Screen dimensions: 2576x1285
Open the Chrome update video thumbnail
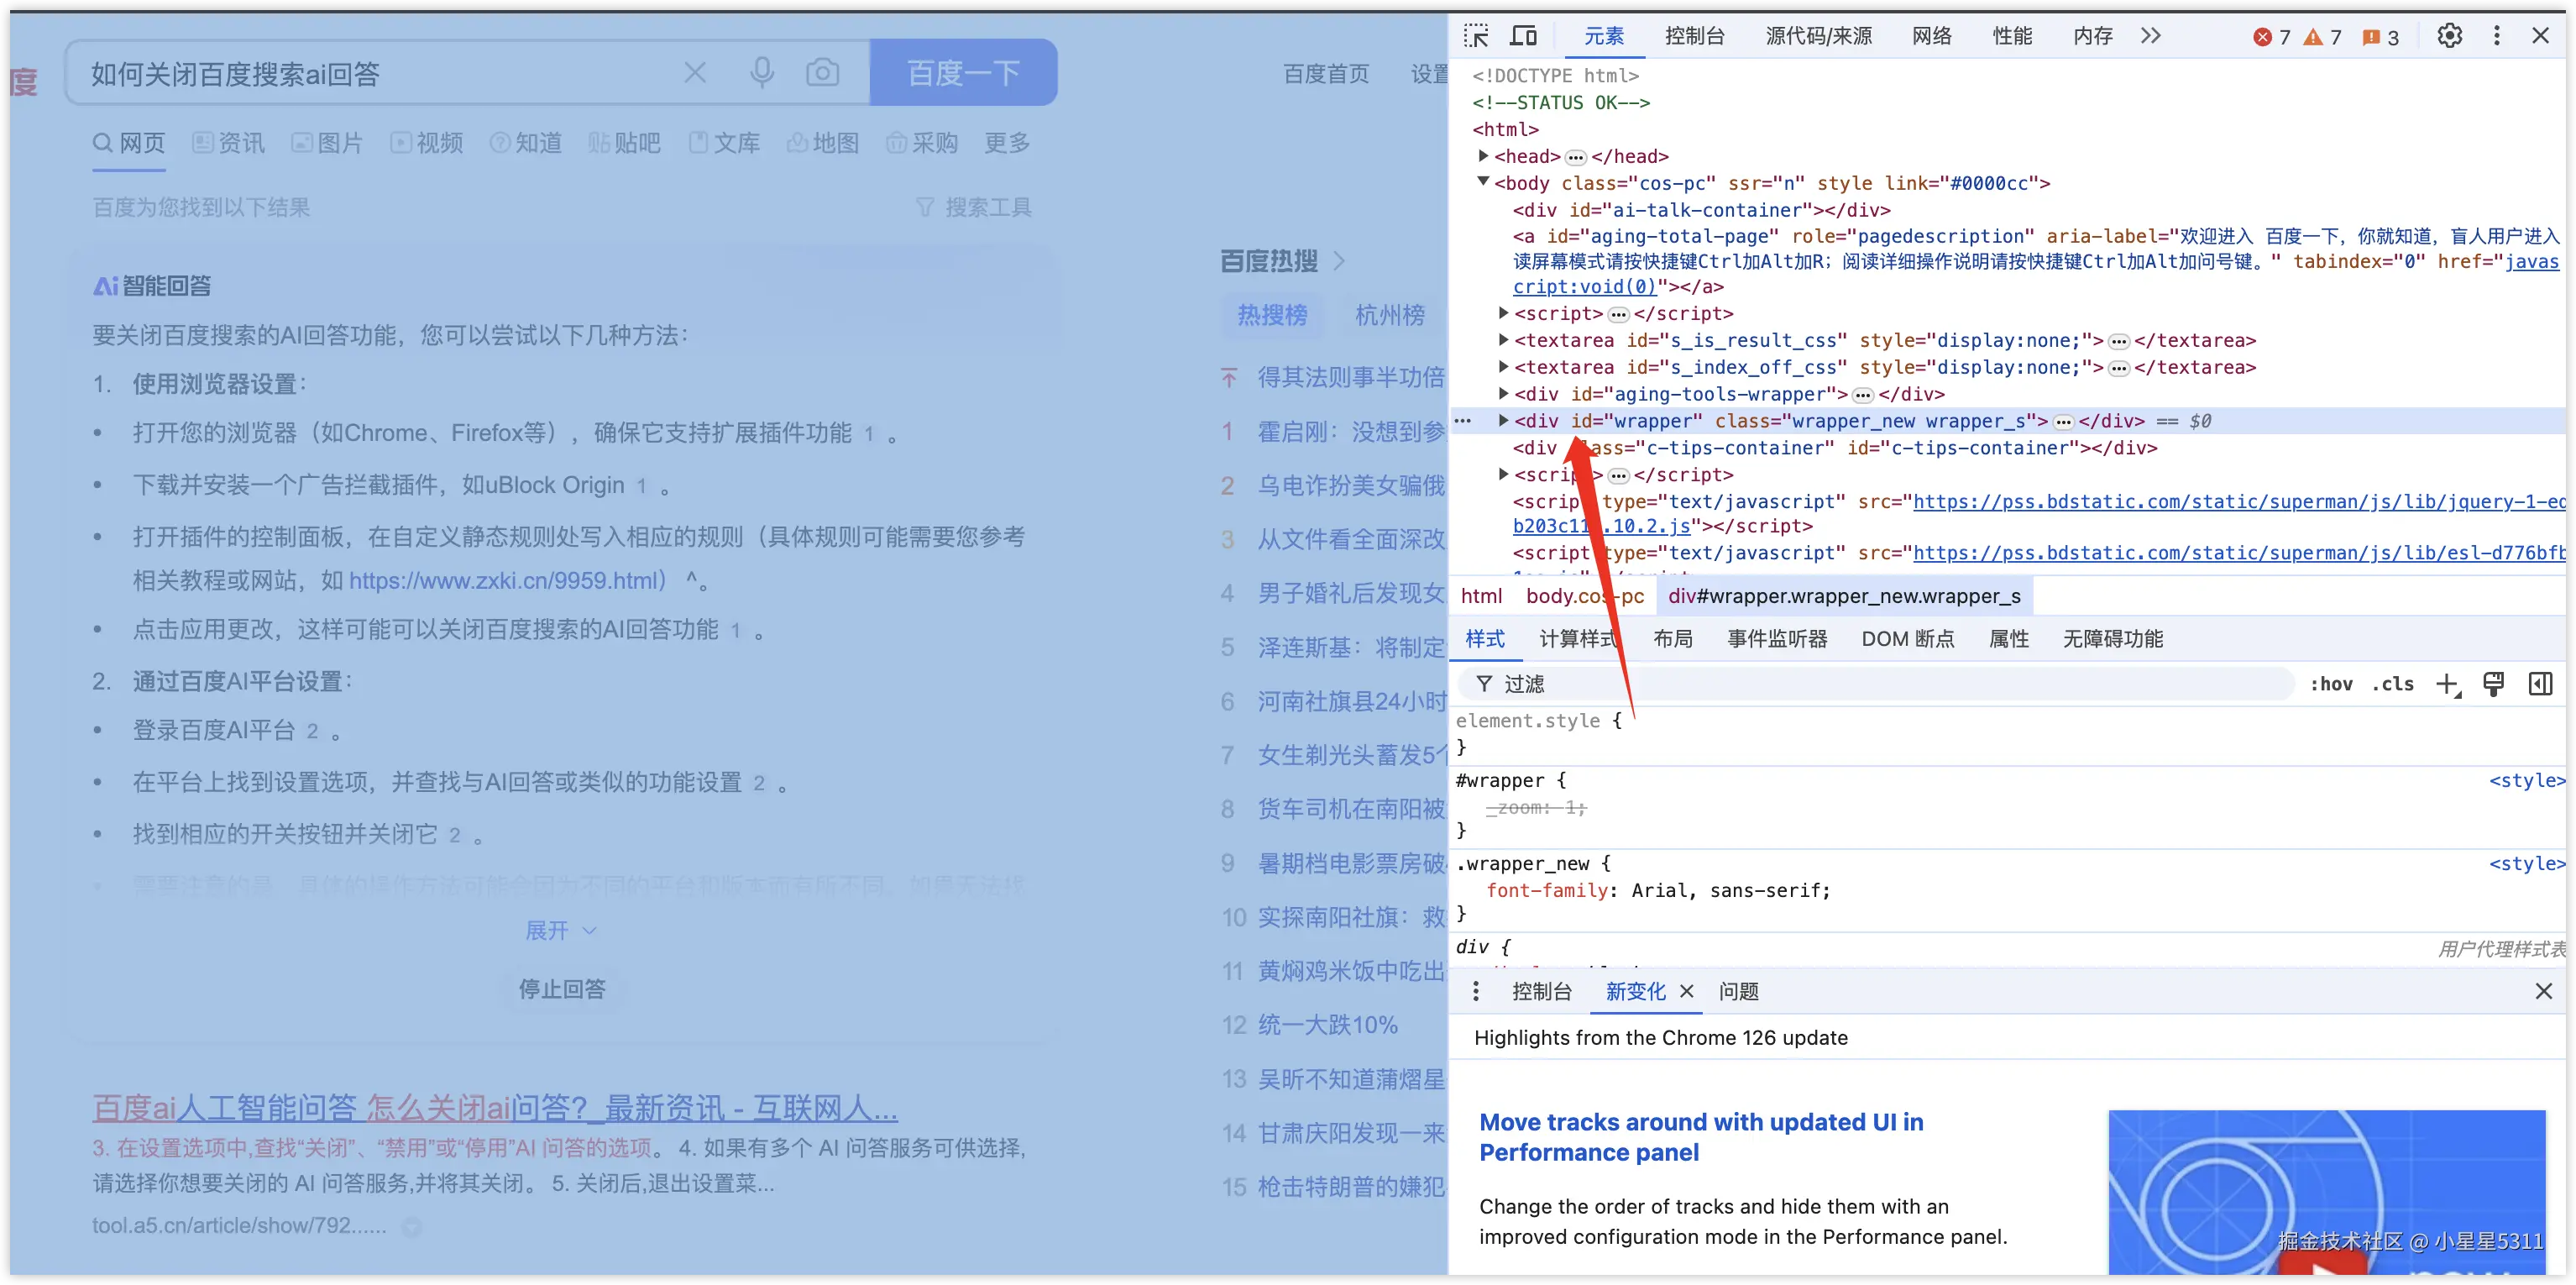pos(2327,1191)
